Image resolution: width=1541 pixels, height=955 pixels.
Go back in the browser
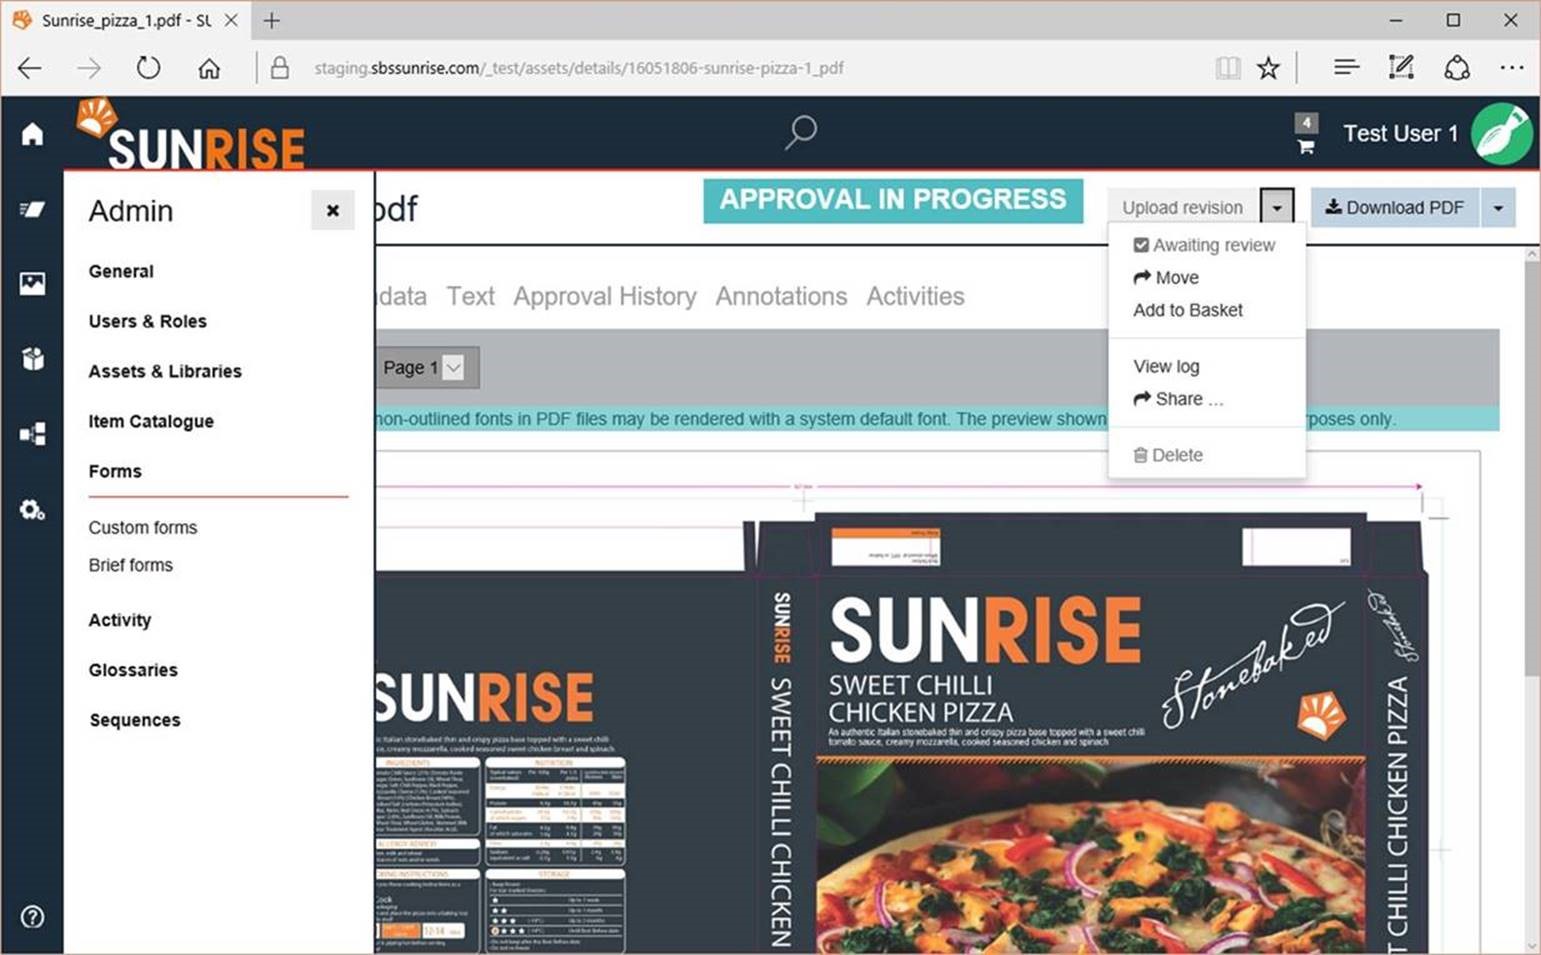pos(30,68)
